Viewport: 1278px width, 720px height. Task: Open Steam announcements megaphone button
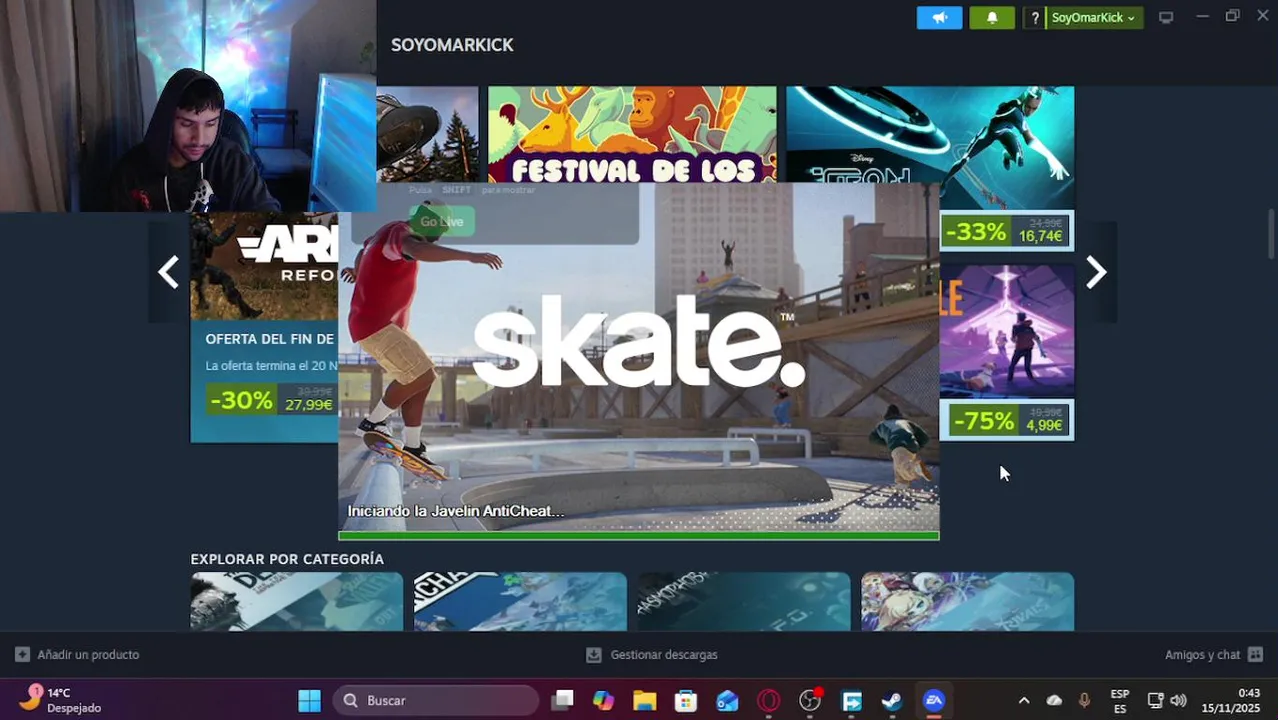point(939,18)
